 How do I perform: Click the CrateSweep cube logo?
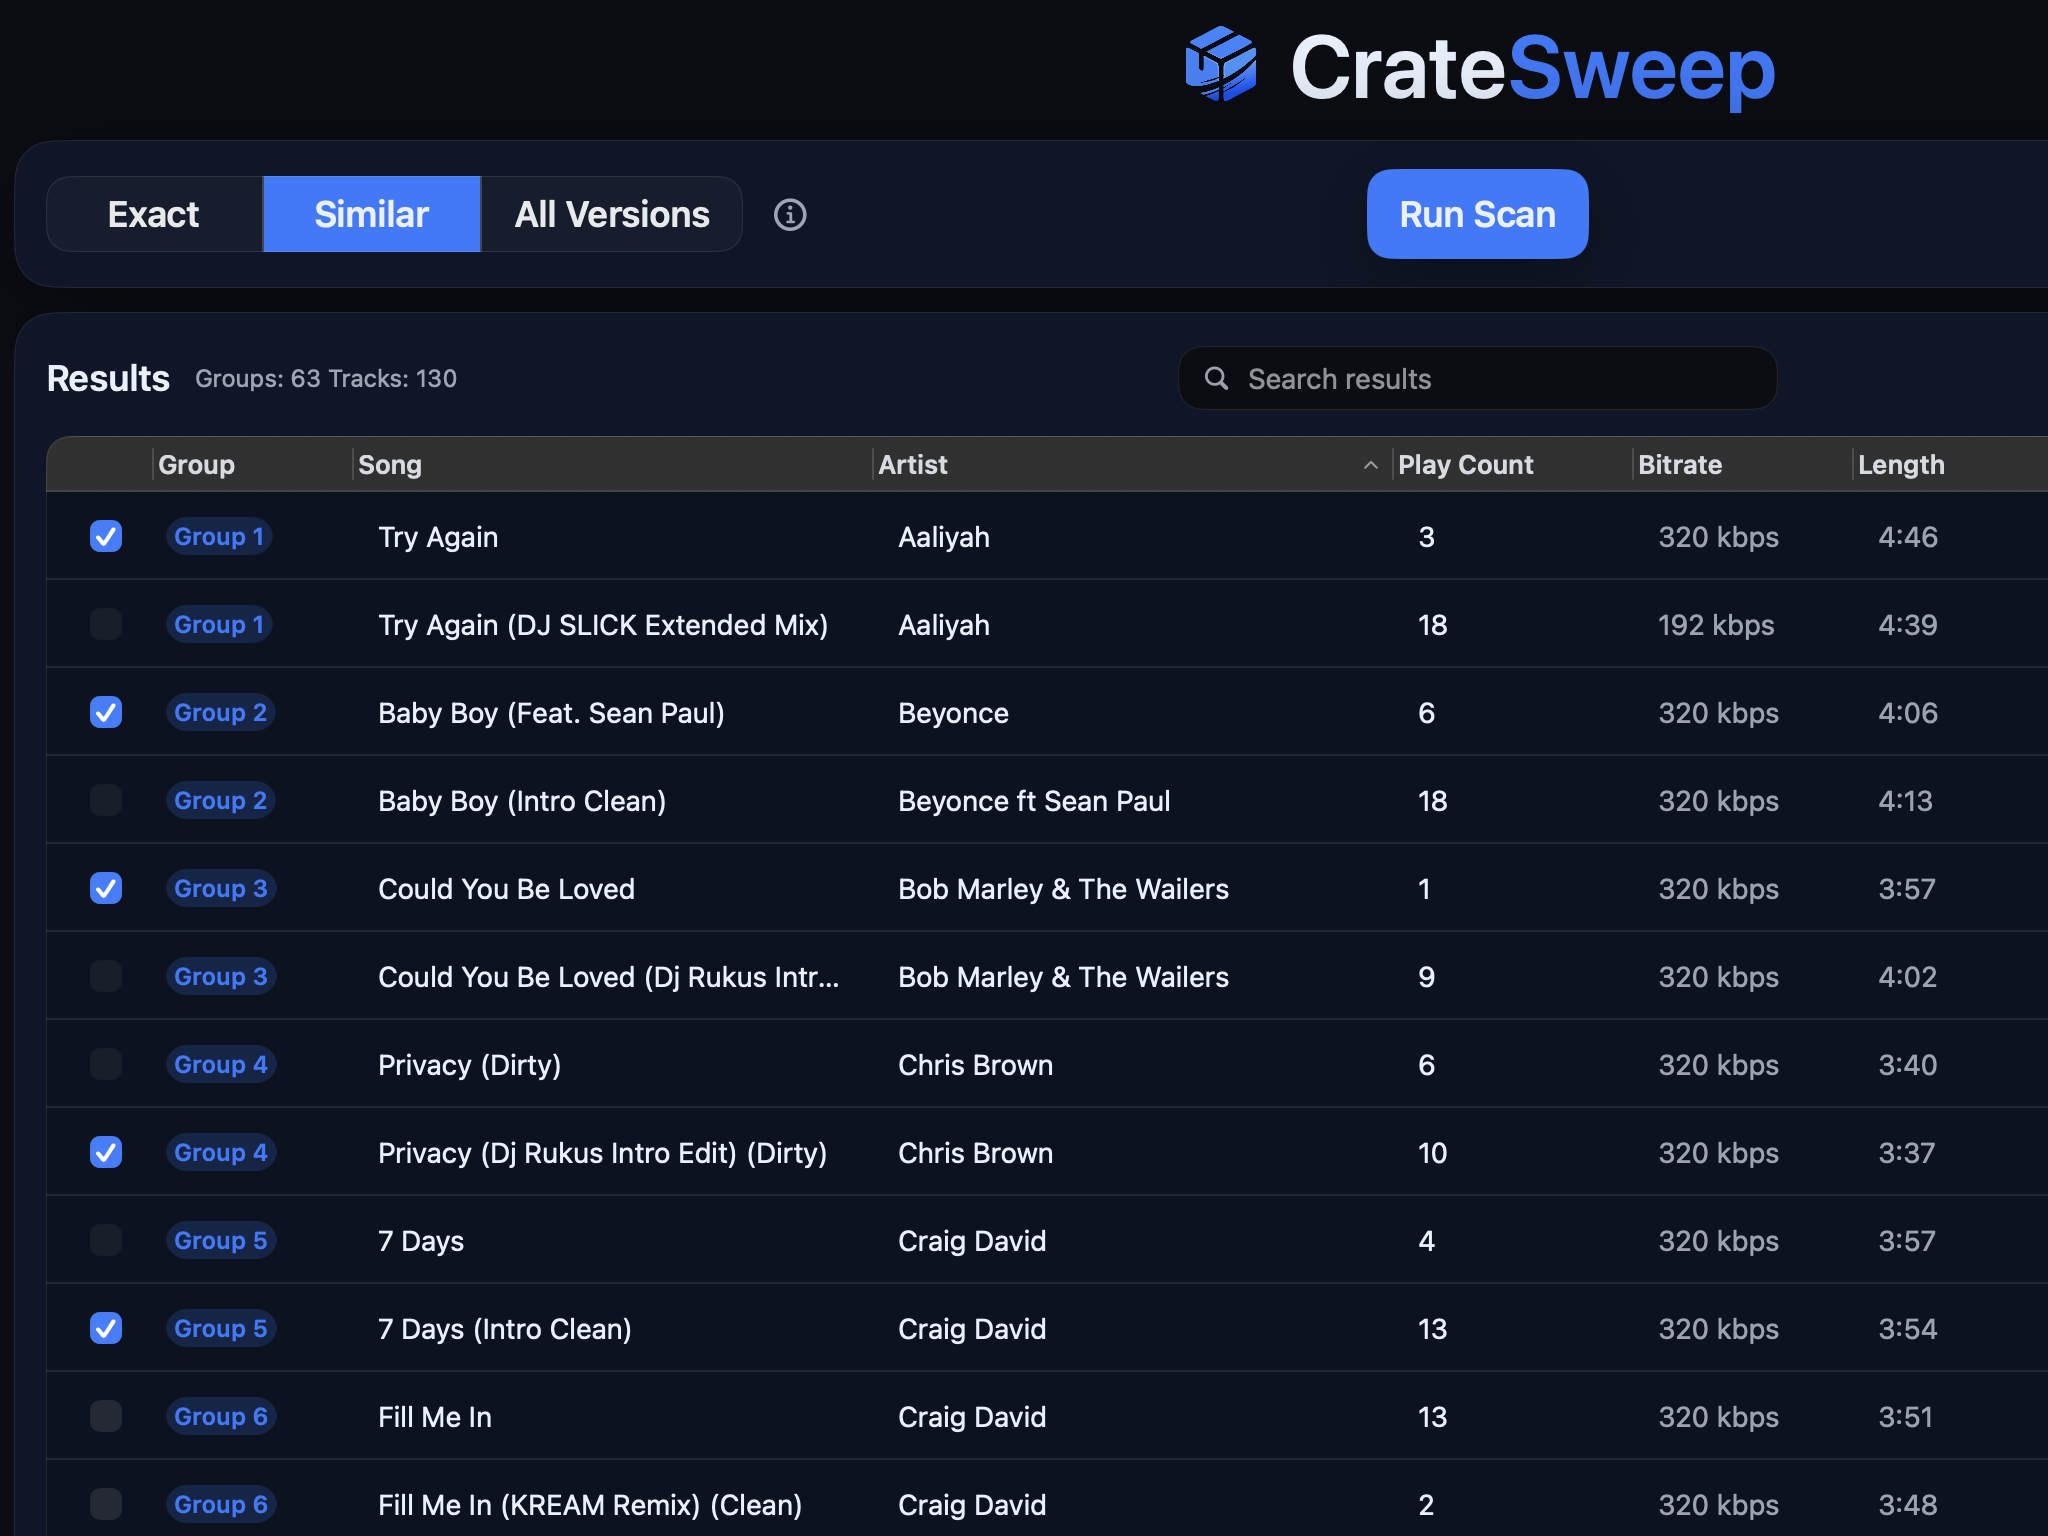pyautogui.click(x=1221, y=65)
